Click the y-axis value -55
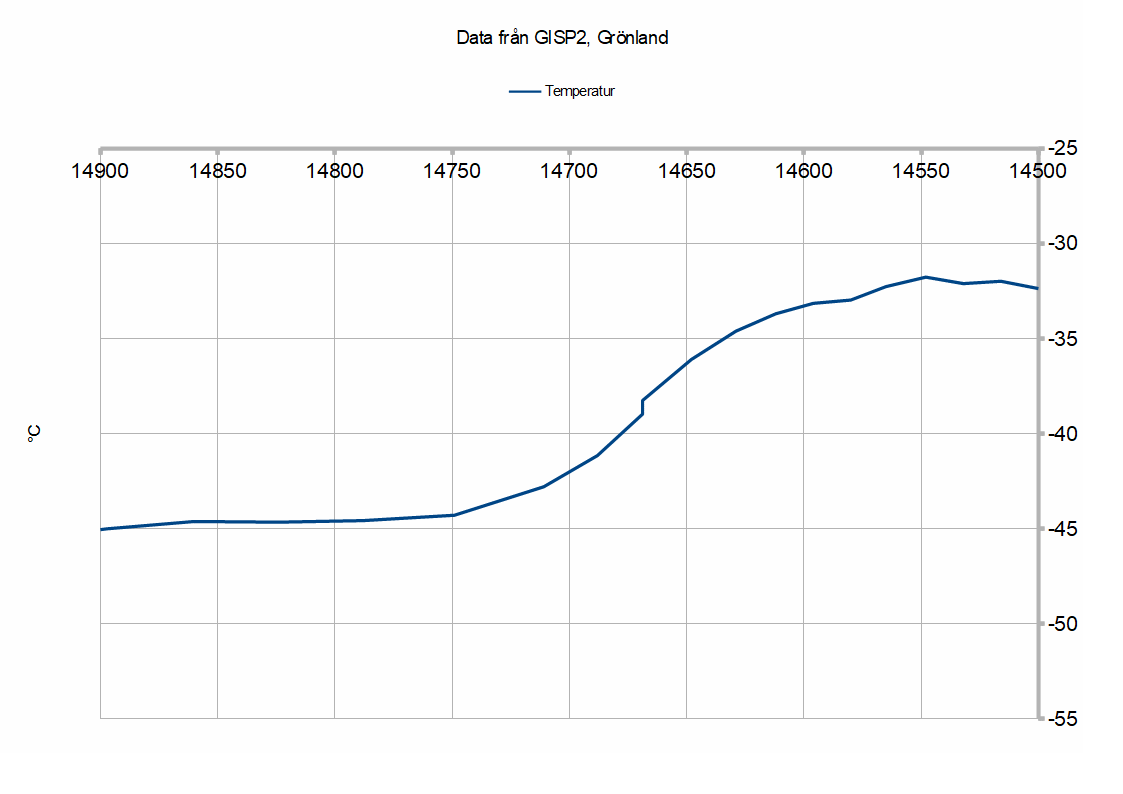This screenshot has height=794, width=1123. [x=1063, y=719]
